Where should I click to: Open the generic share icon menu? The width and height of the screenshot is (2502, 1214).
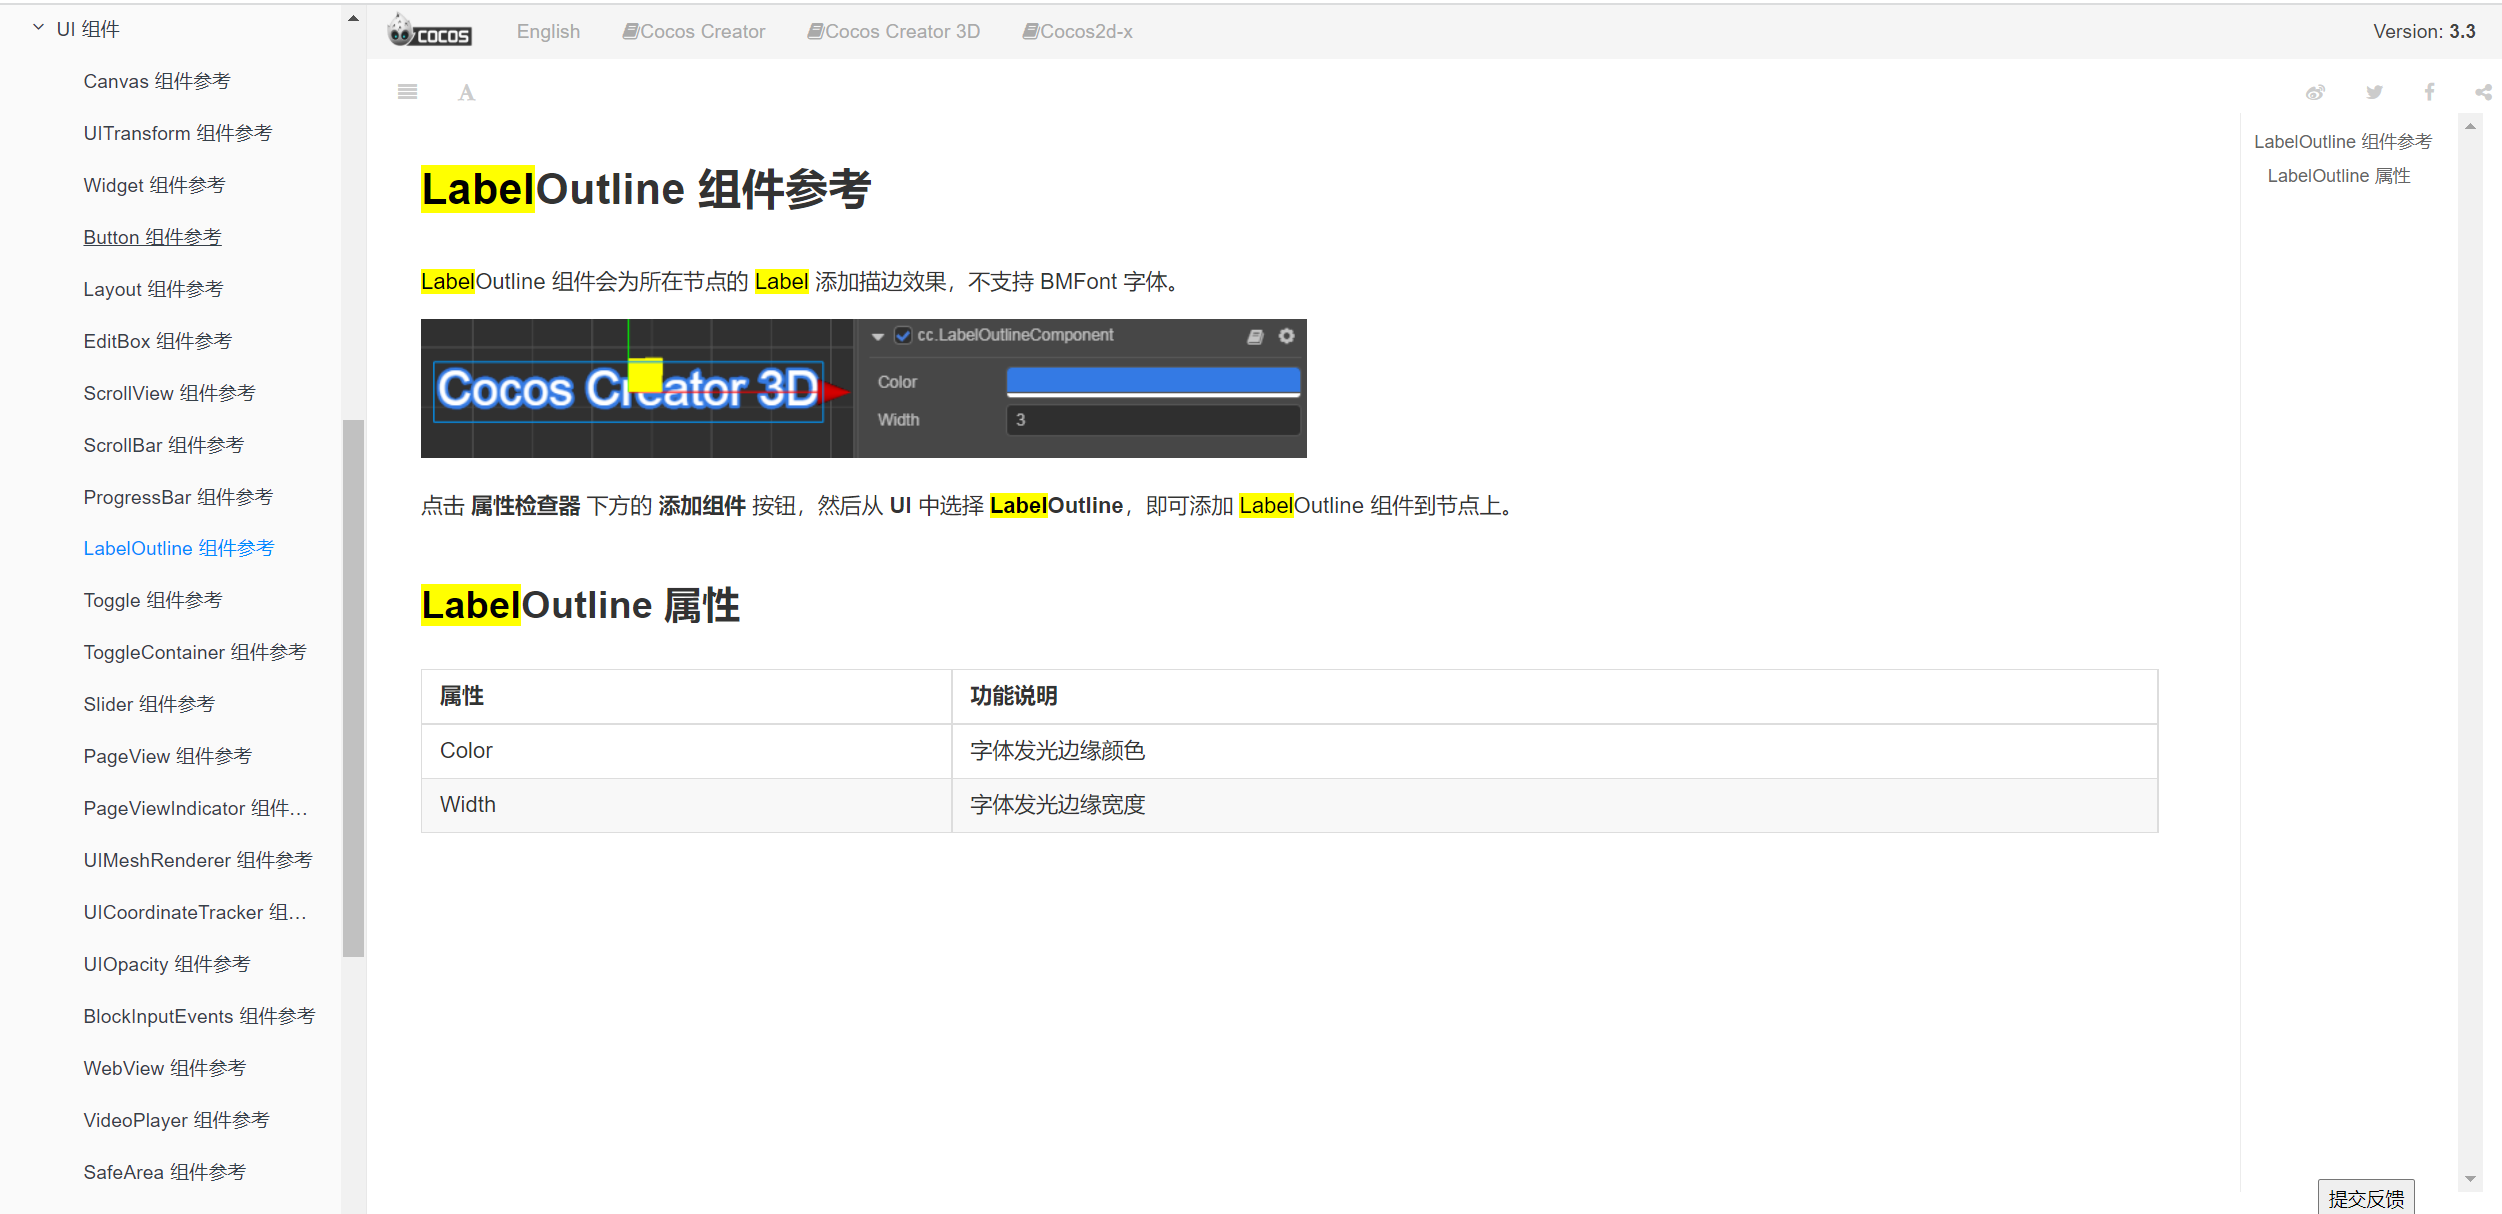2483,93
